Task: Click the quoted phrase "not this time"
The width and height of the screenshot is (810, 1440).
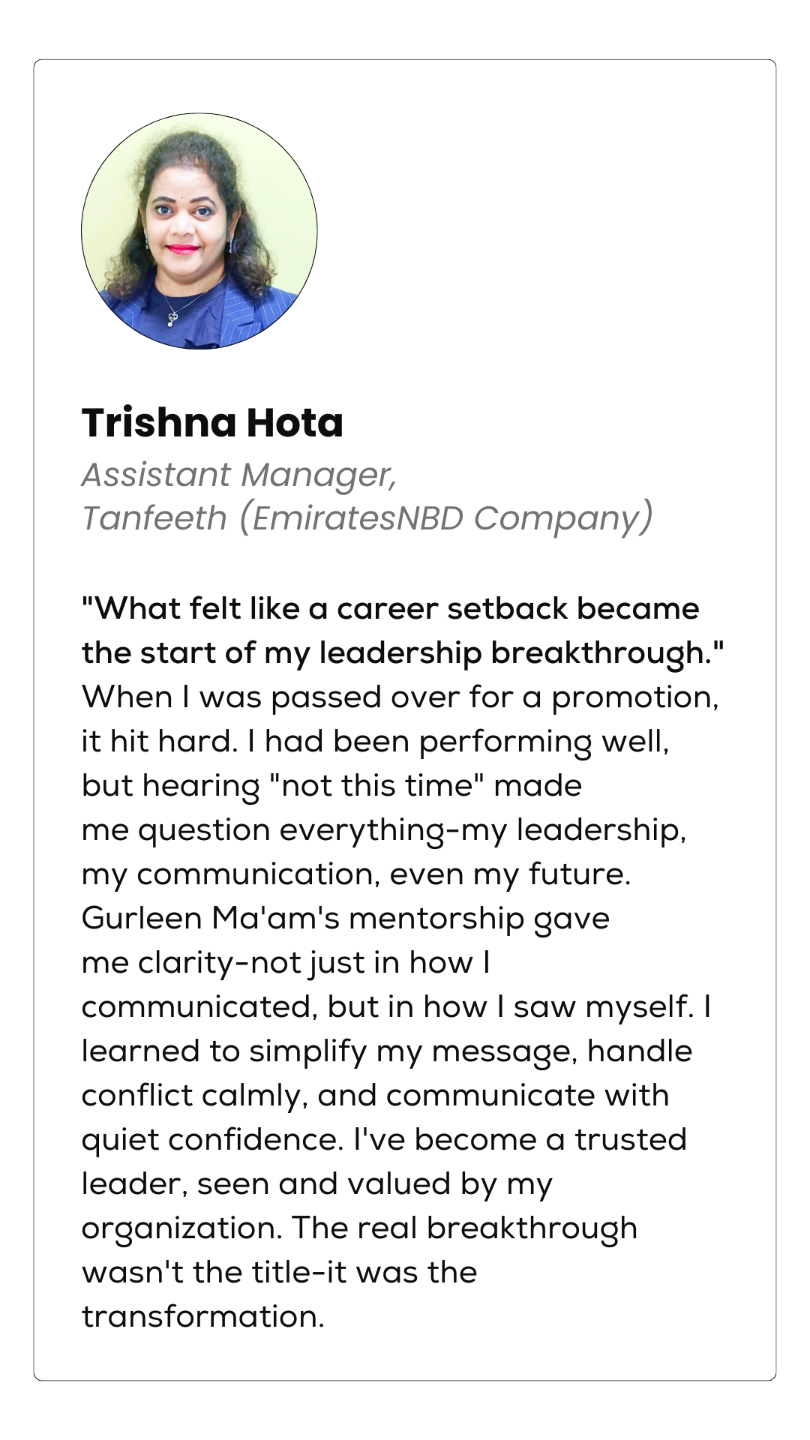Action: (380, 785)
